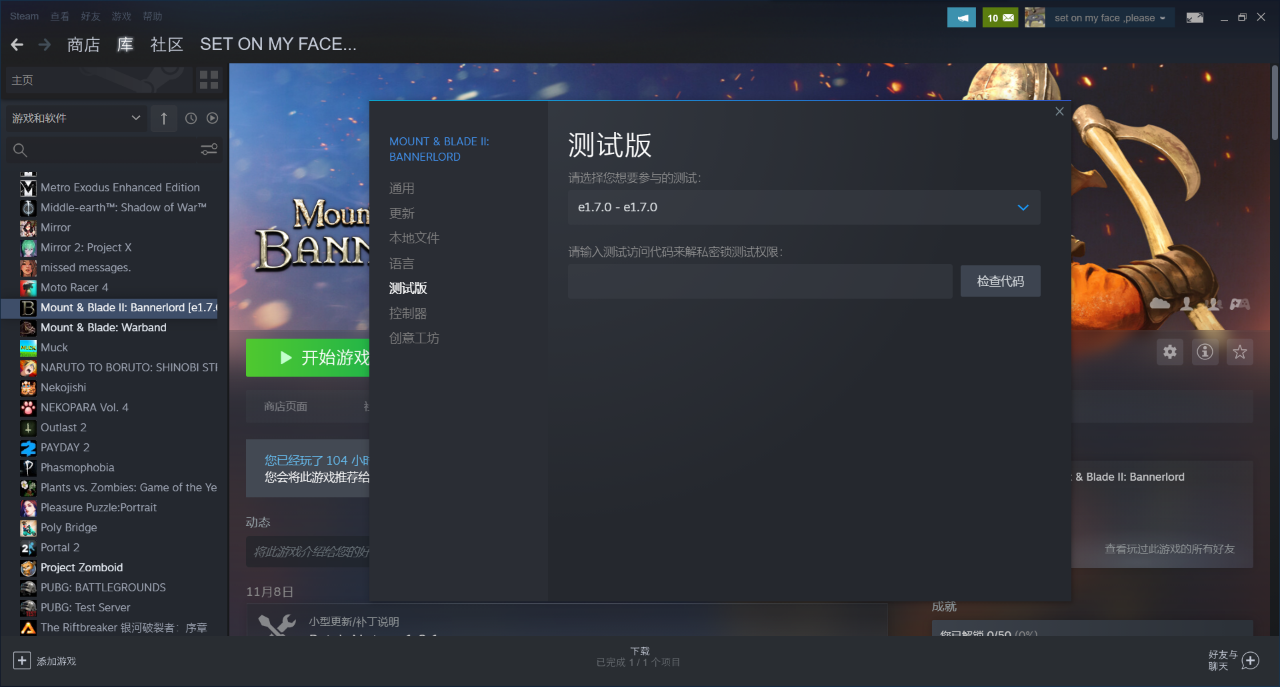The height and width of the screenshot is (687, 1280).
Task: Click the green 开始游戏 play button
Action: 308,358
